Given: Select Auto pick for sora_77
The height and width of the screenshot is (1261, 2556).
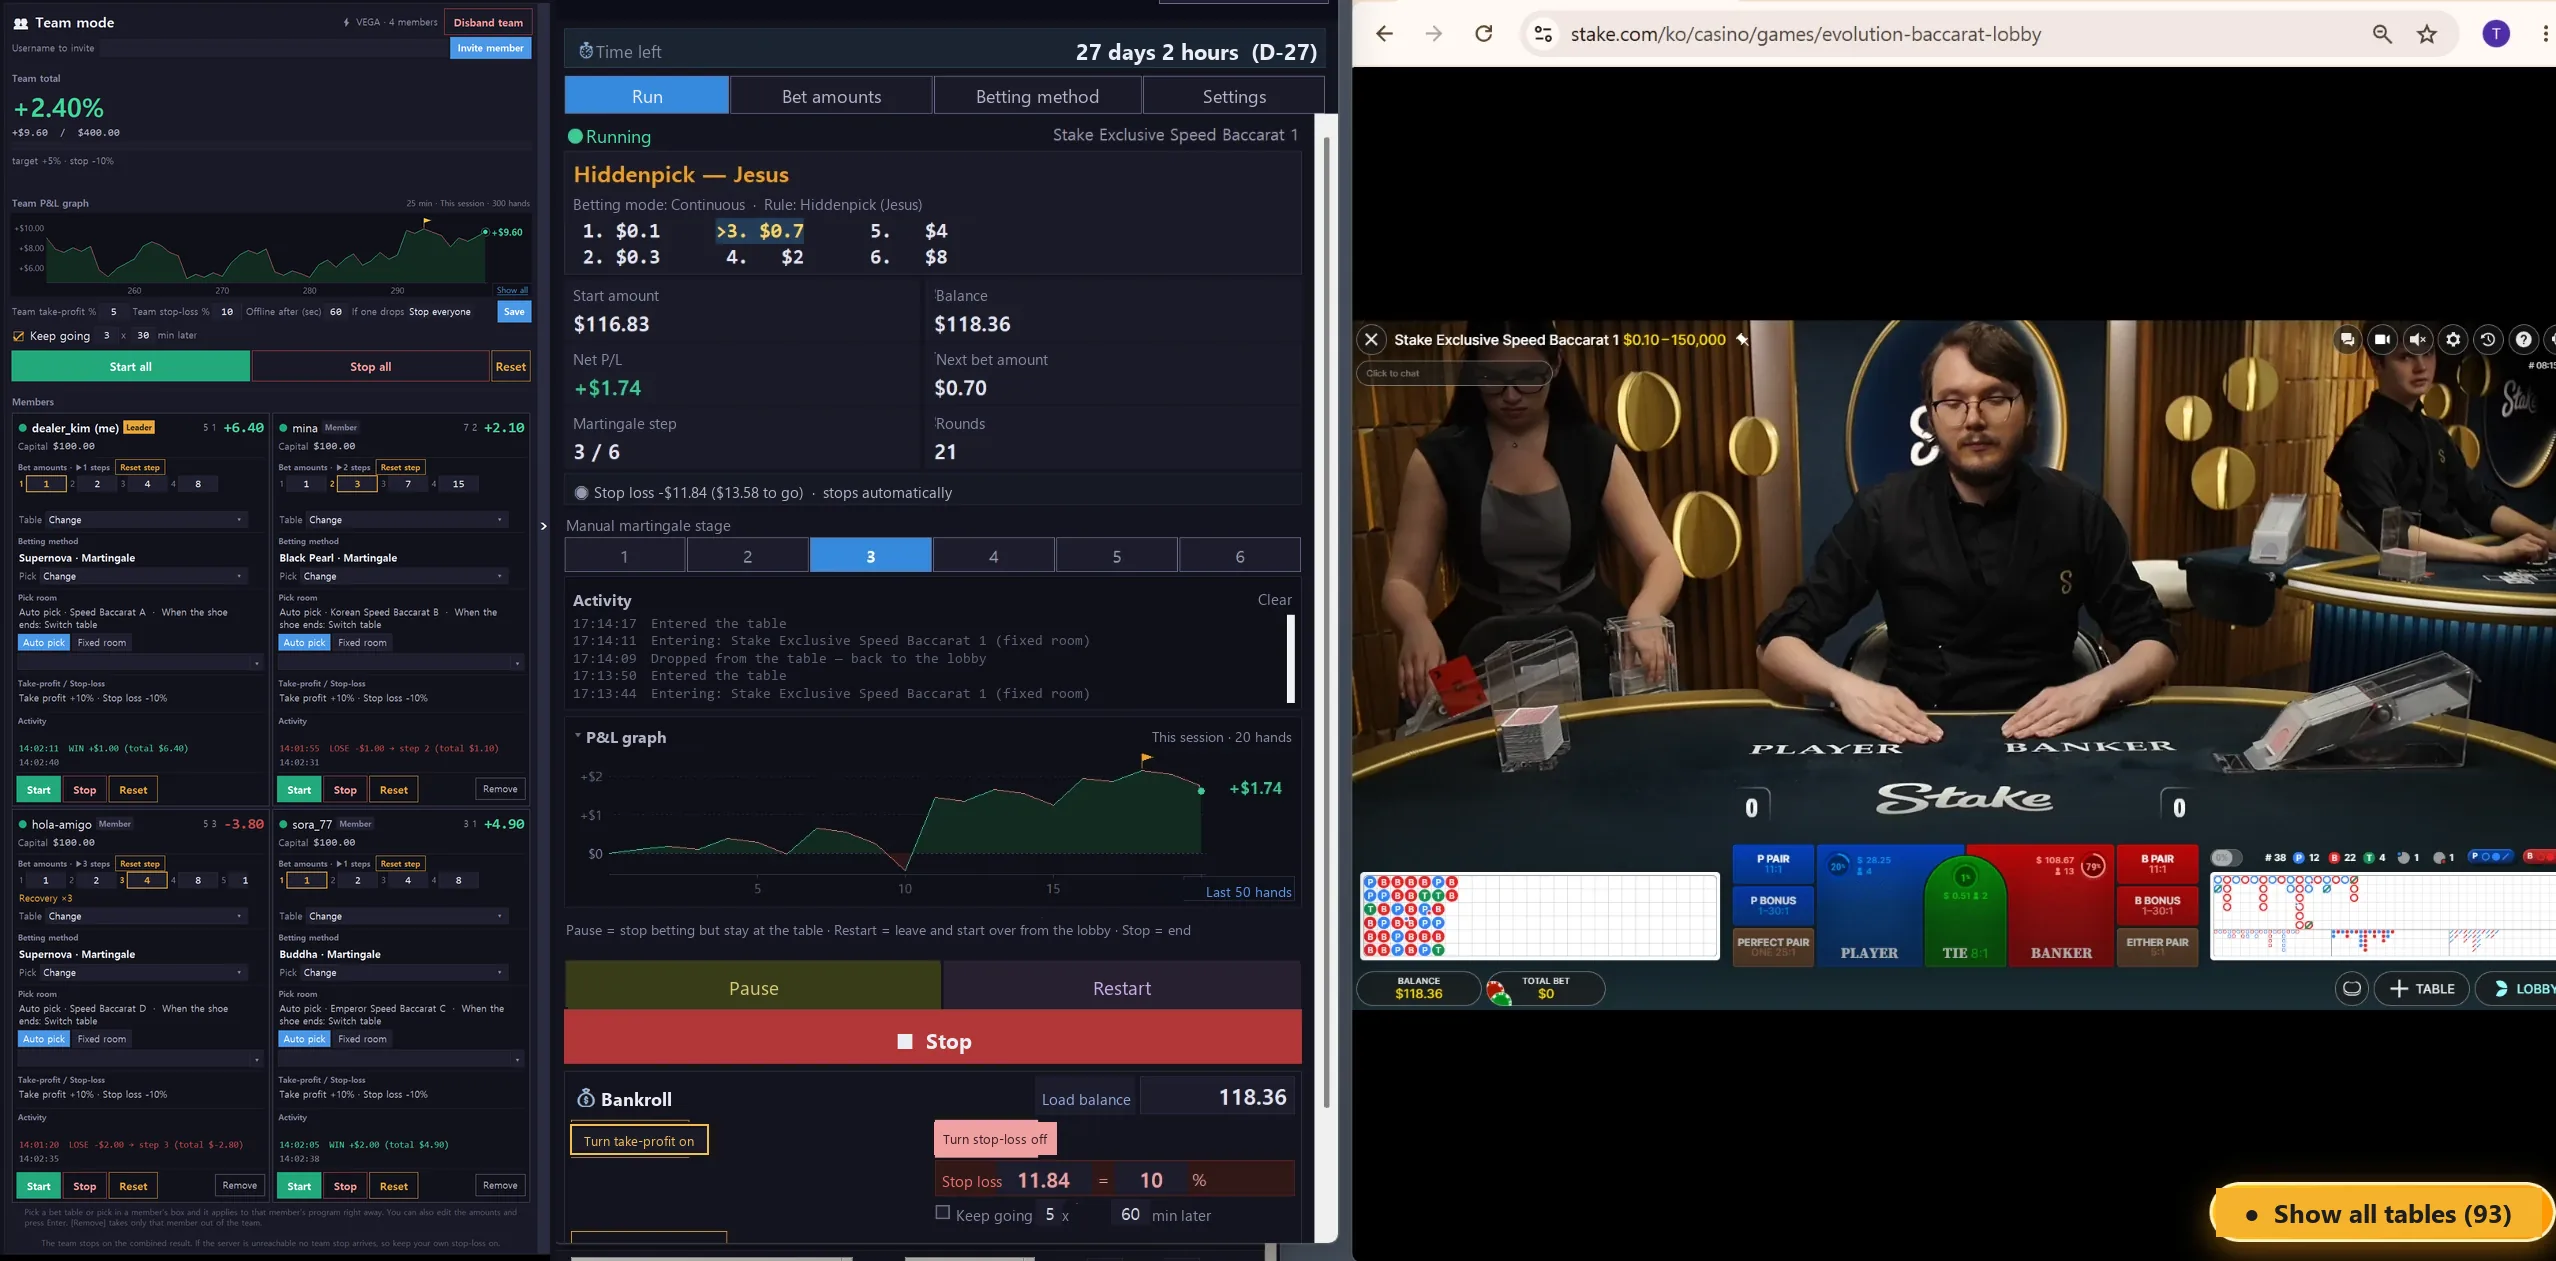Looking at the screenshot, I should (305, 1039).
